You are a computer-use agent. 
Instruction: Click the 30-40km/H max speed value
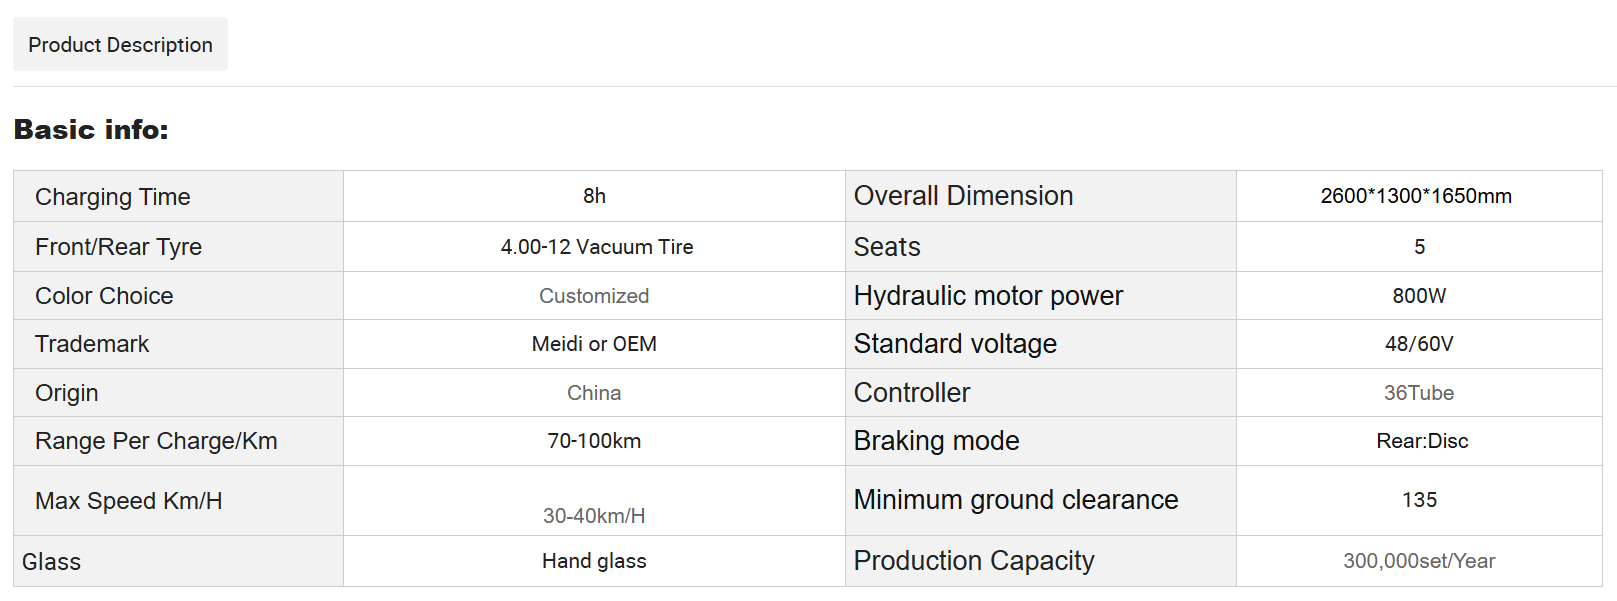point(594,516)
